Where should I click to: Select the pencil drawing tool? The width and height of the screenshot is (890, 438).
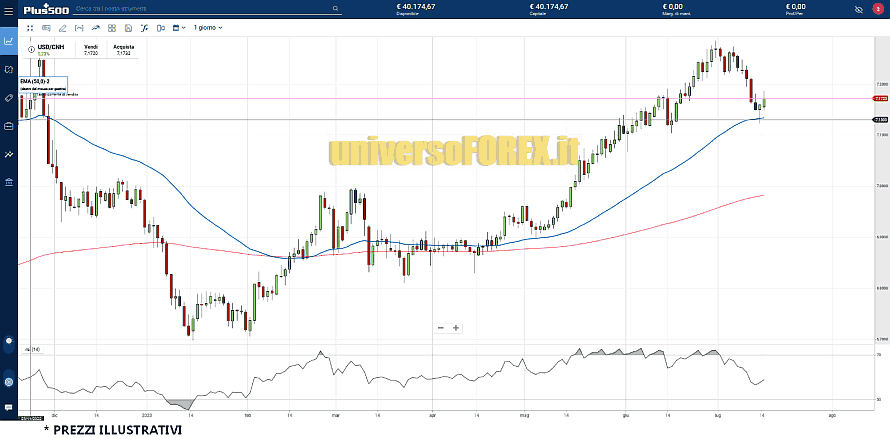pyautogui.click(x=62, y=28)
